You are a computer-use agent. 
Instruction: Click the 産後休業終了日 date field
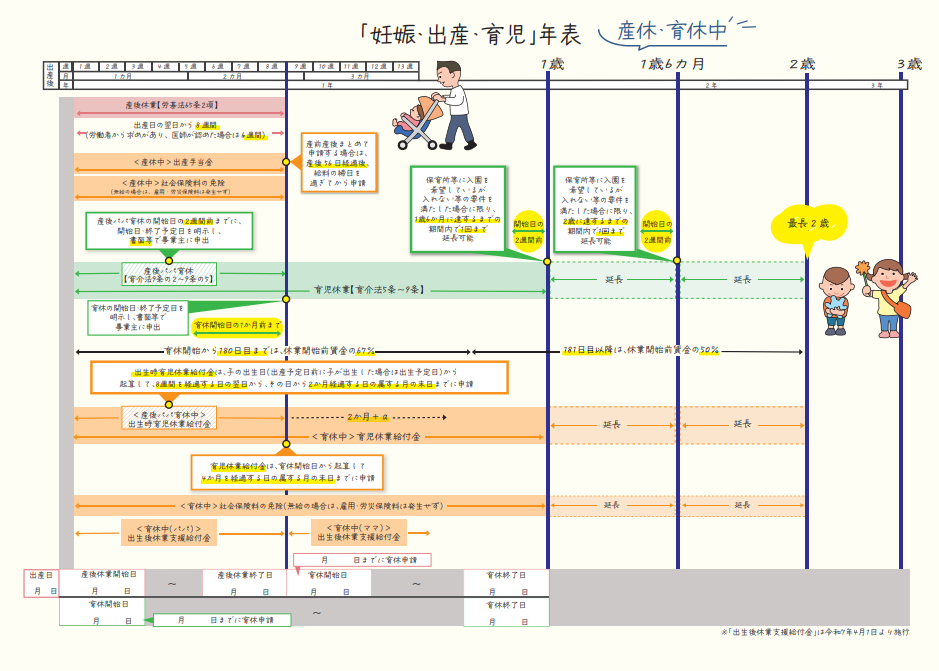(244, 583)
